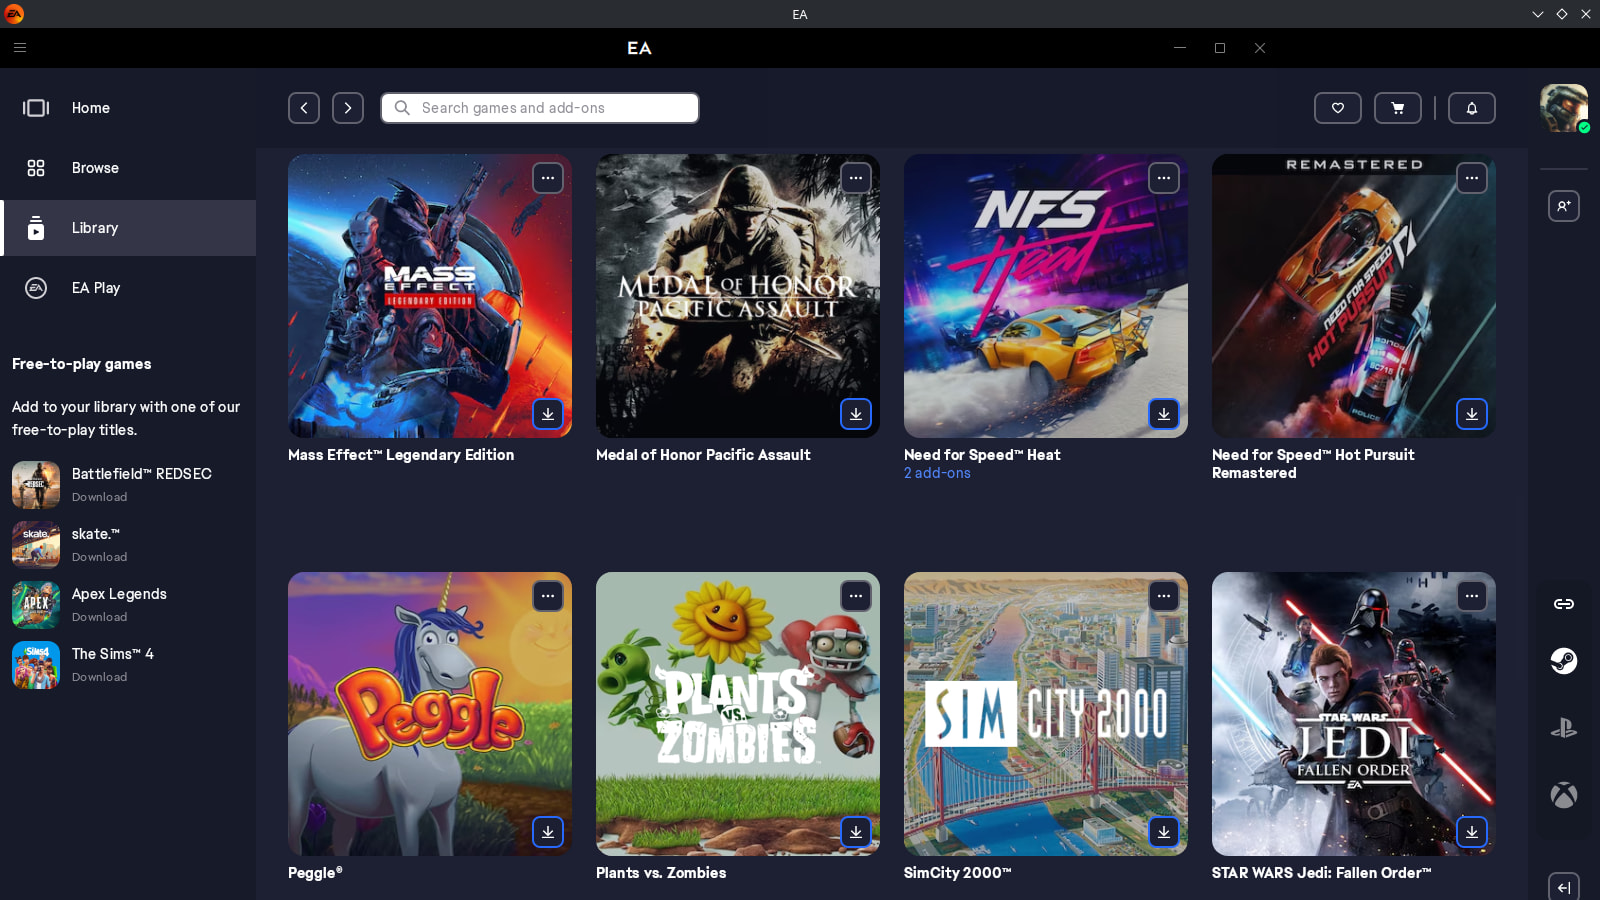Viewport: 1600px width, 900px height.
Task: Go to the Browse section
Action: pyautogui.click(x=95, y=168)
